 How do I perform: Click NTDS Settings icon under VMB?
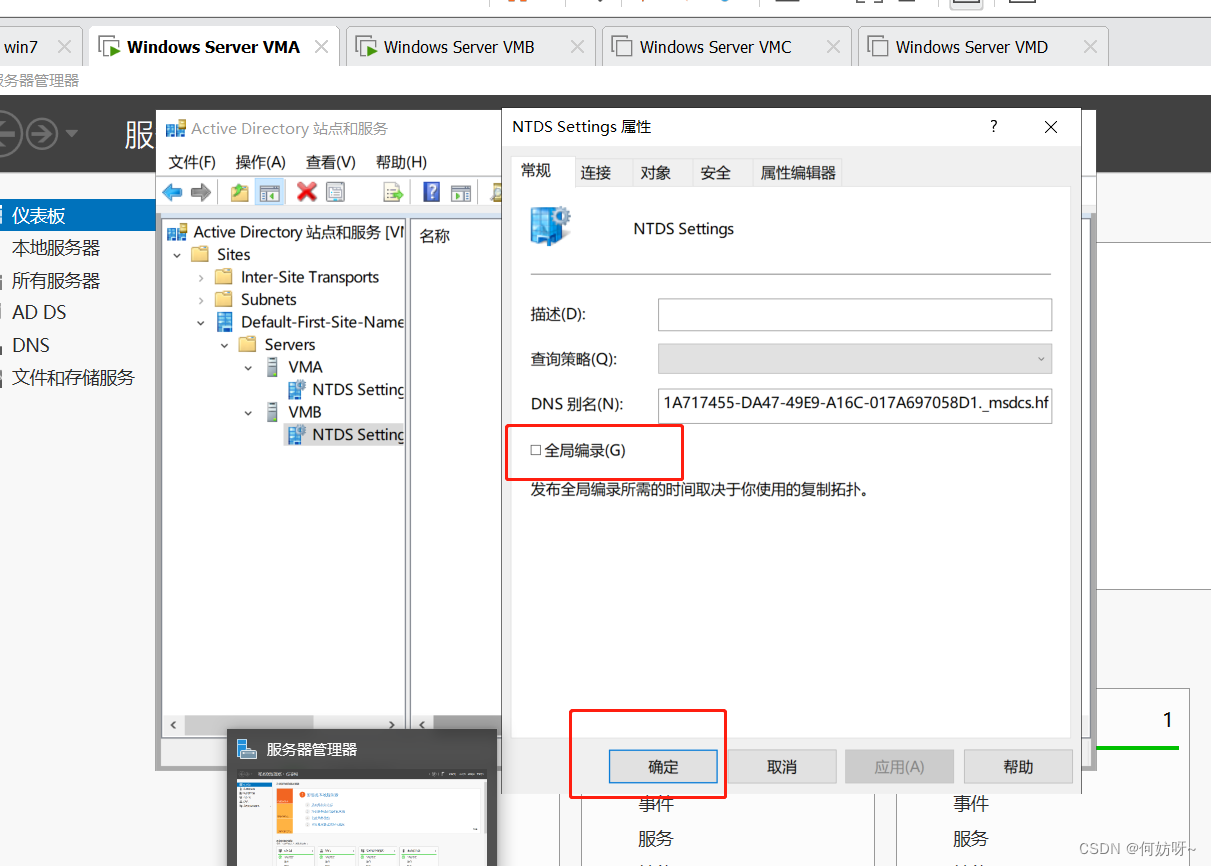click(x=297, y=434)
